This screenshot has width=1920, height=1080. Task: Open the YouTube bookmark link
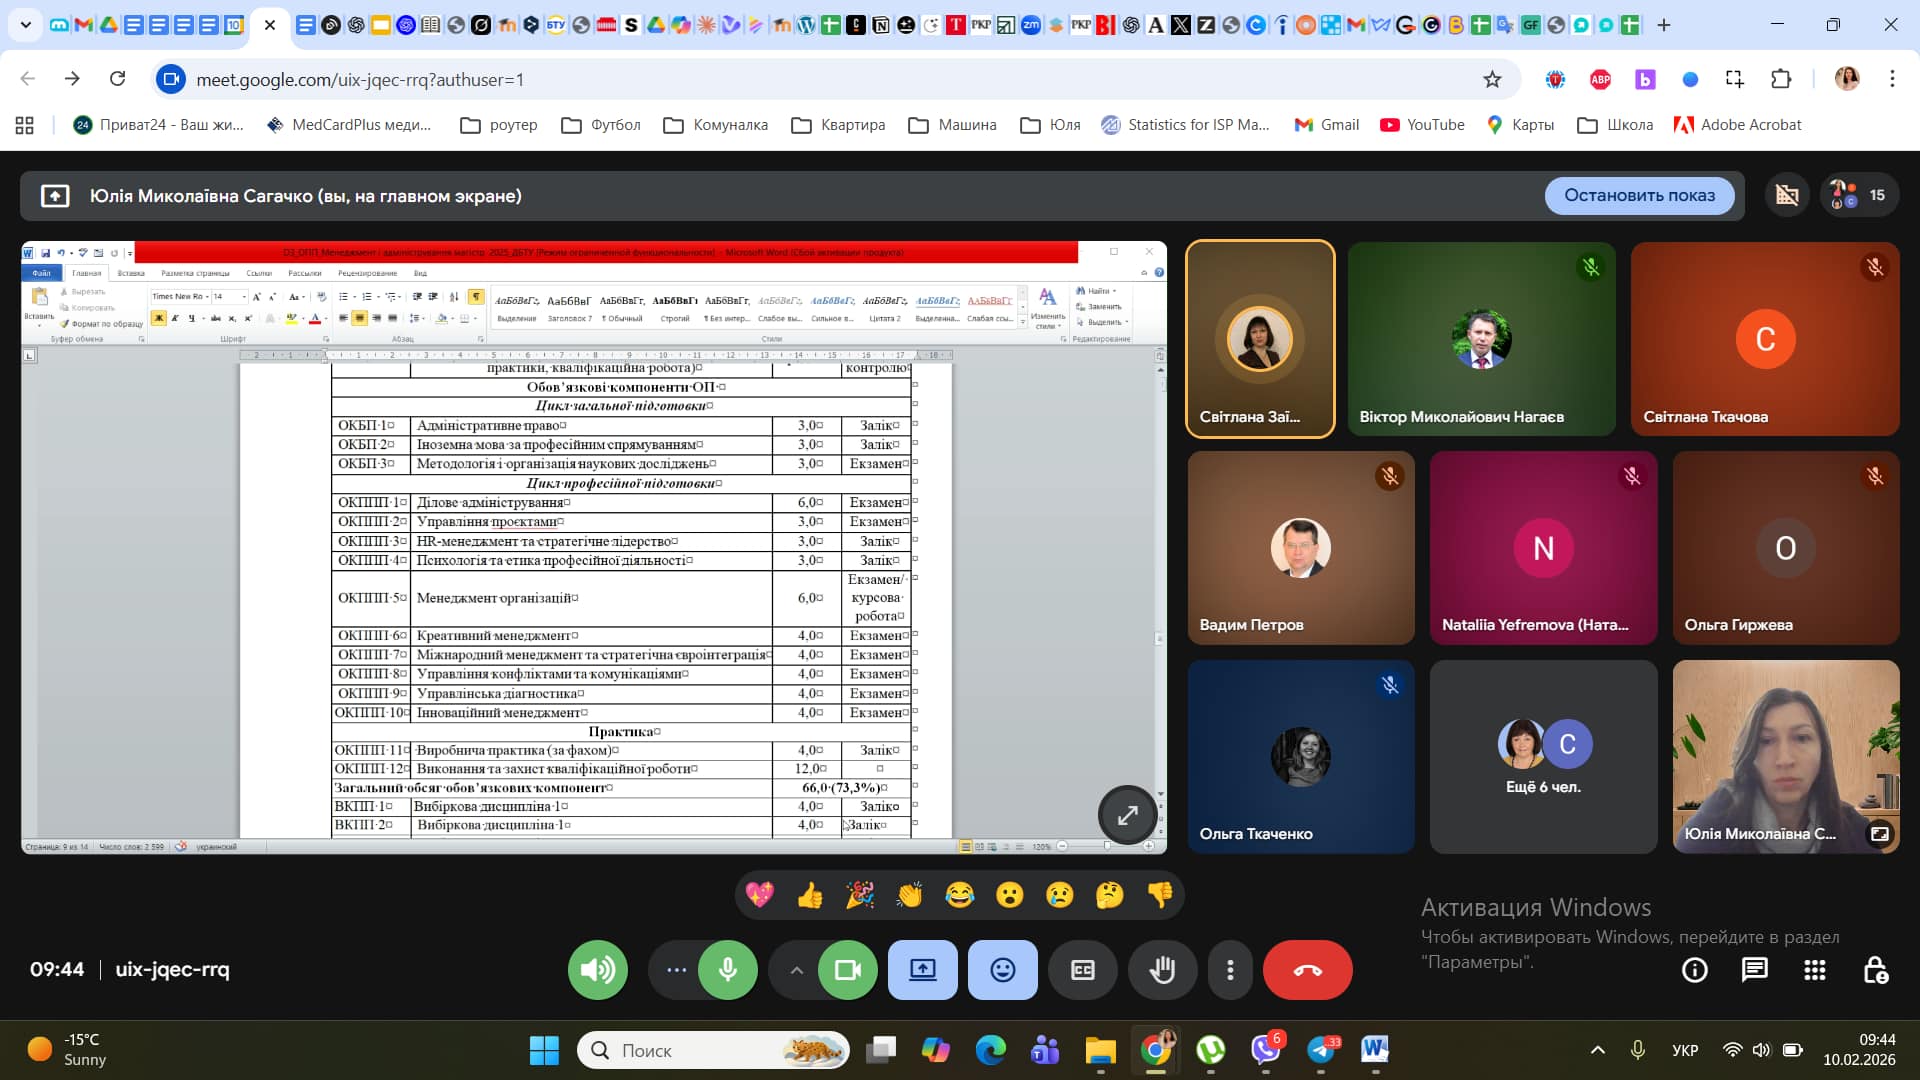pos(1422,125)
